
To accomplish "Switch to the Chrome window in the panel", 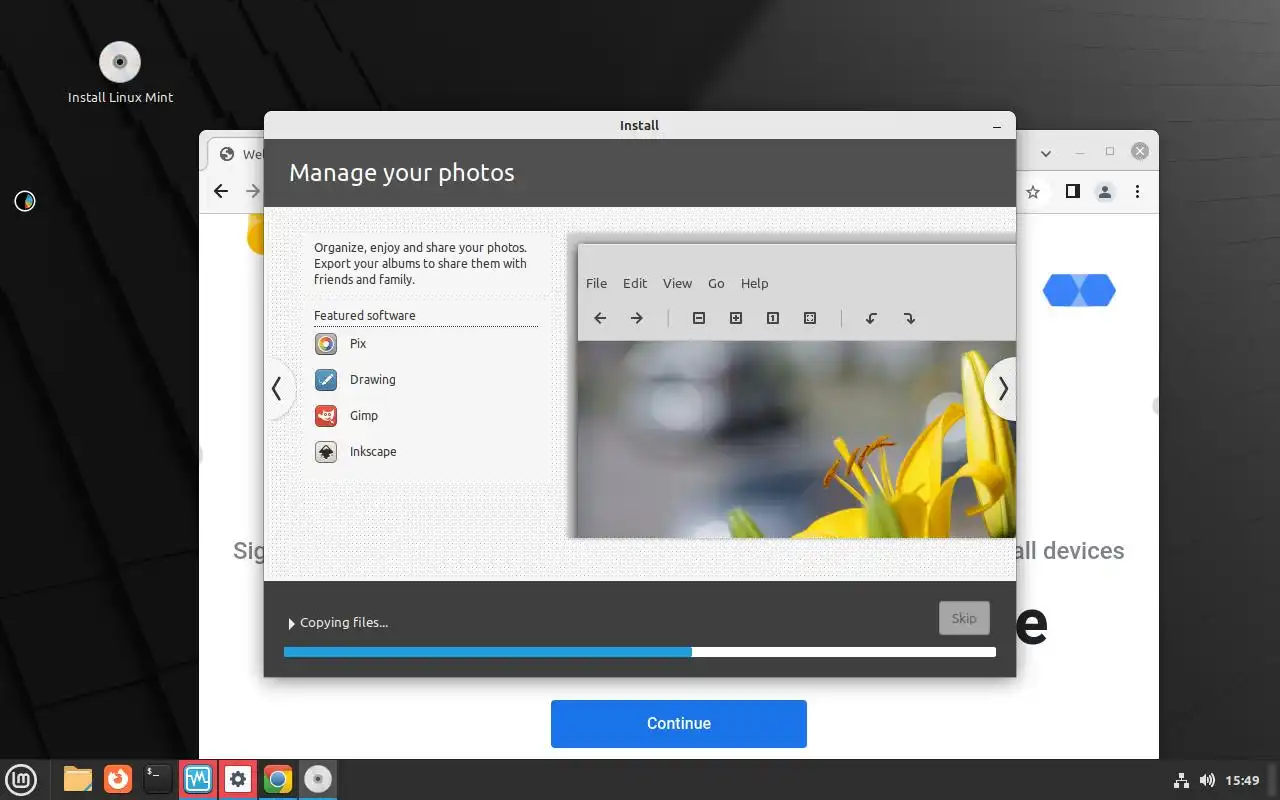I will click(277, 779).
